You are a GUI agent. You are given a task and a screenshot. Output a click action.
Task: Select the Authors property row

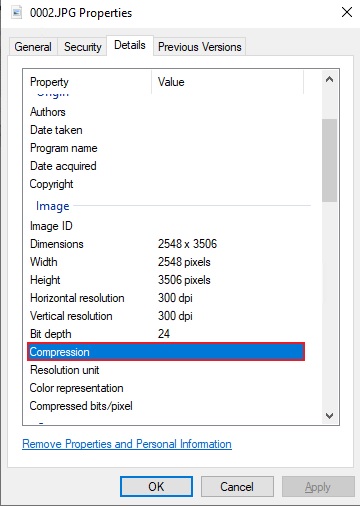(x=166, y=112)
